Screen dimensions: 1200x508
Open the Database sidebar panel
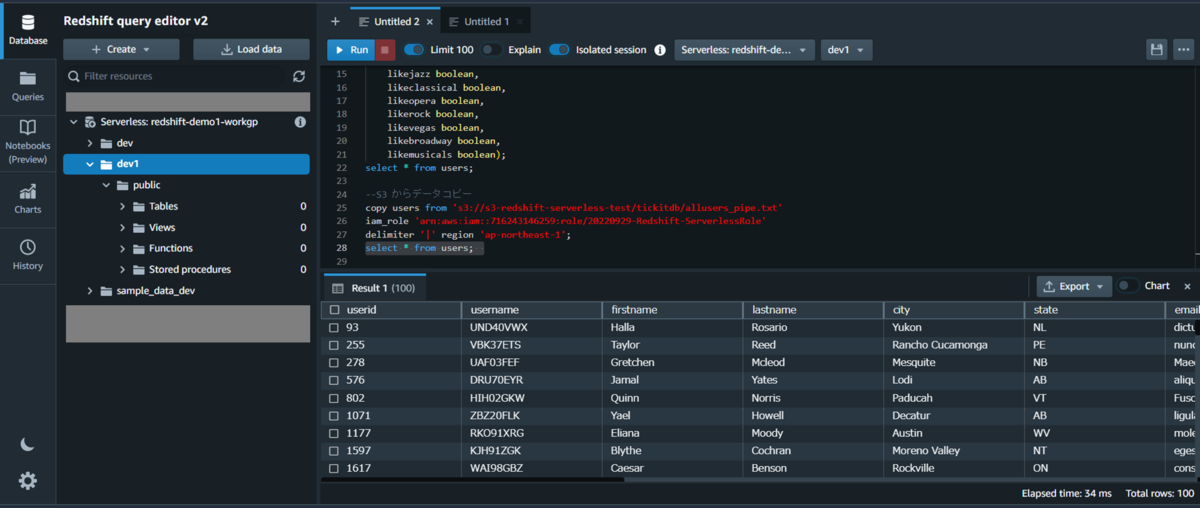tap(27, 30)
